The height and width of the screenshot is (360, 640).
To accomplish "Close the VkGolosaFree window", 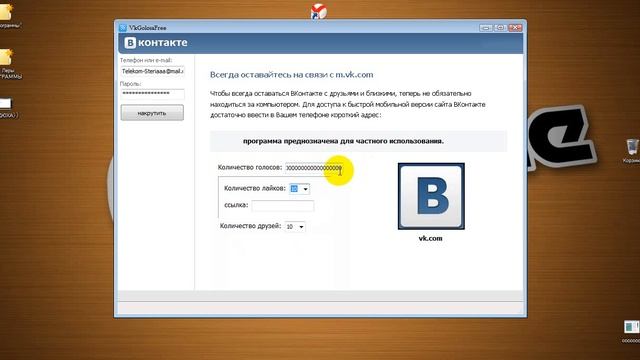I will pyautogui.click(x=516, y=28).
